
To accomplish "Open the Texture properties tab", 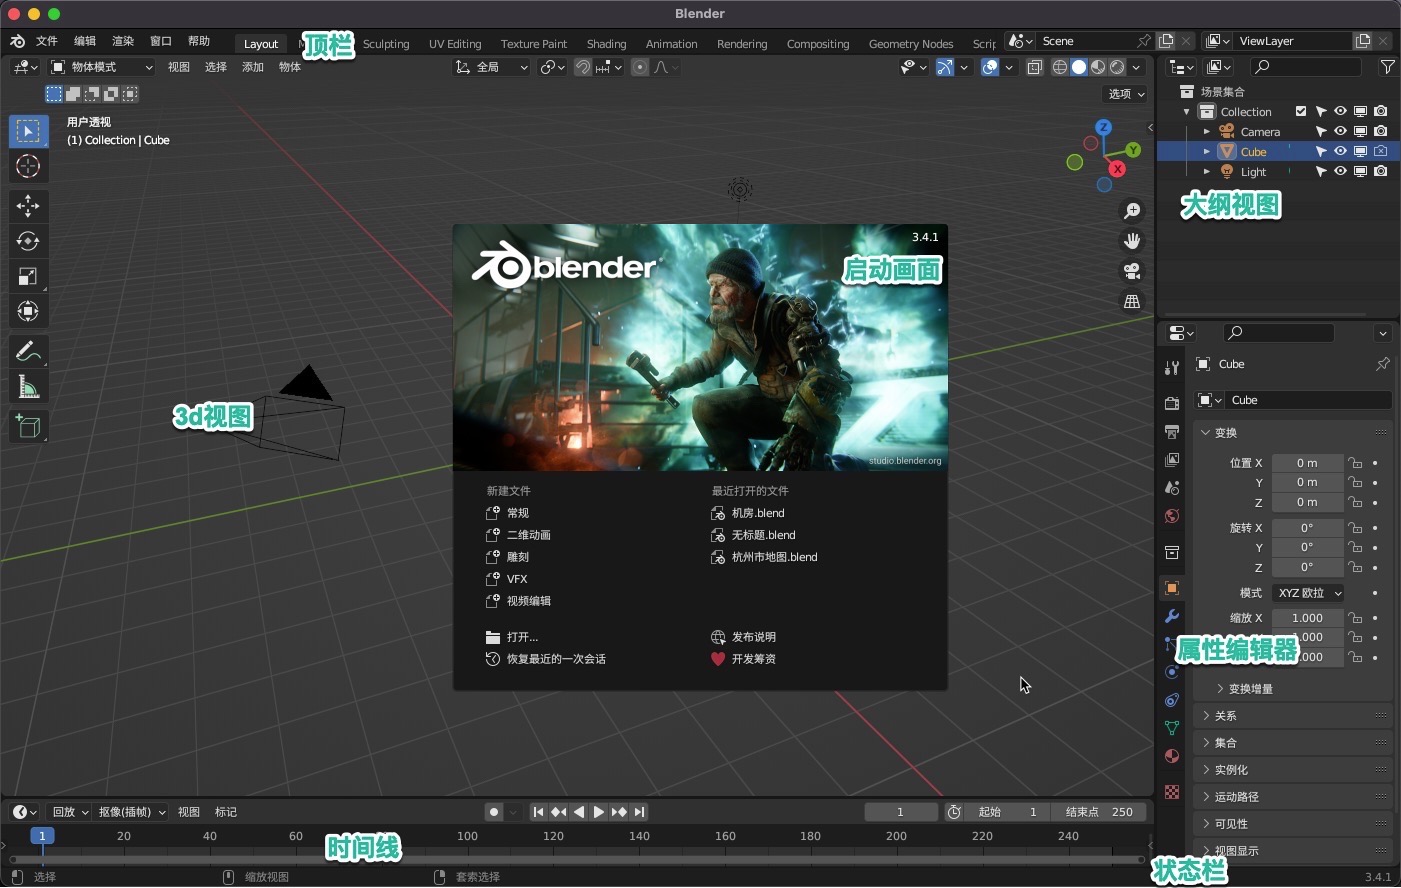I will (x=1172, y=792).
